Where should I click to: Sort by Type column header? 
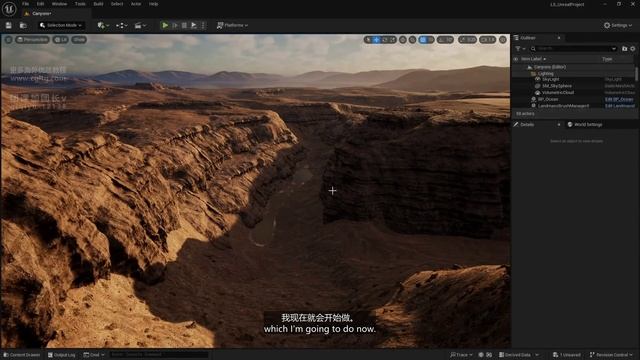(607, 59)
